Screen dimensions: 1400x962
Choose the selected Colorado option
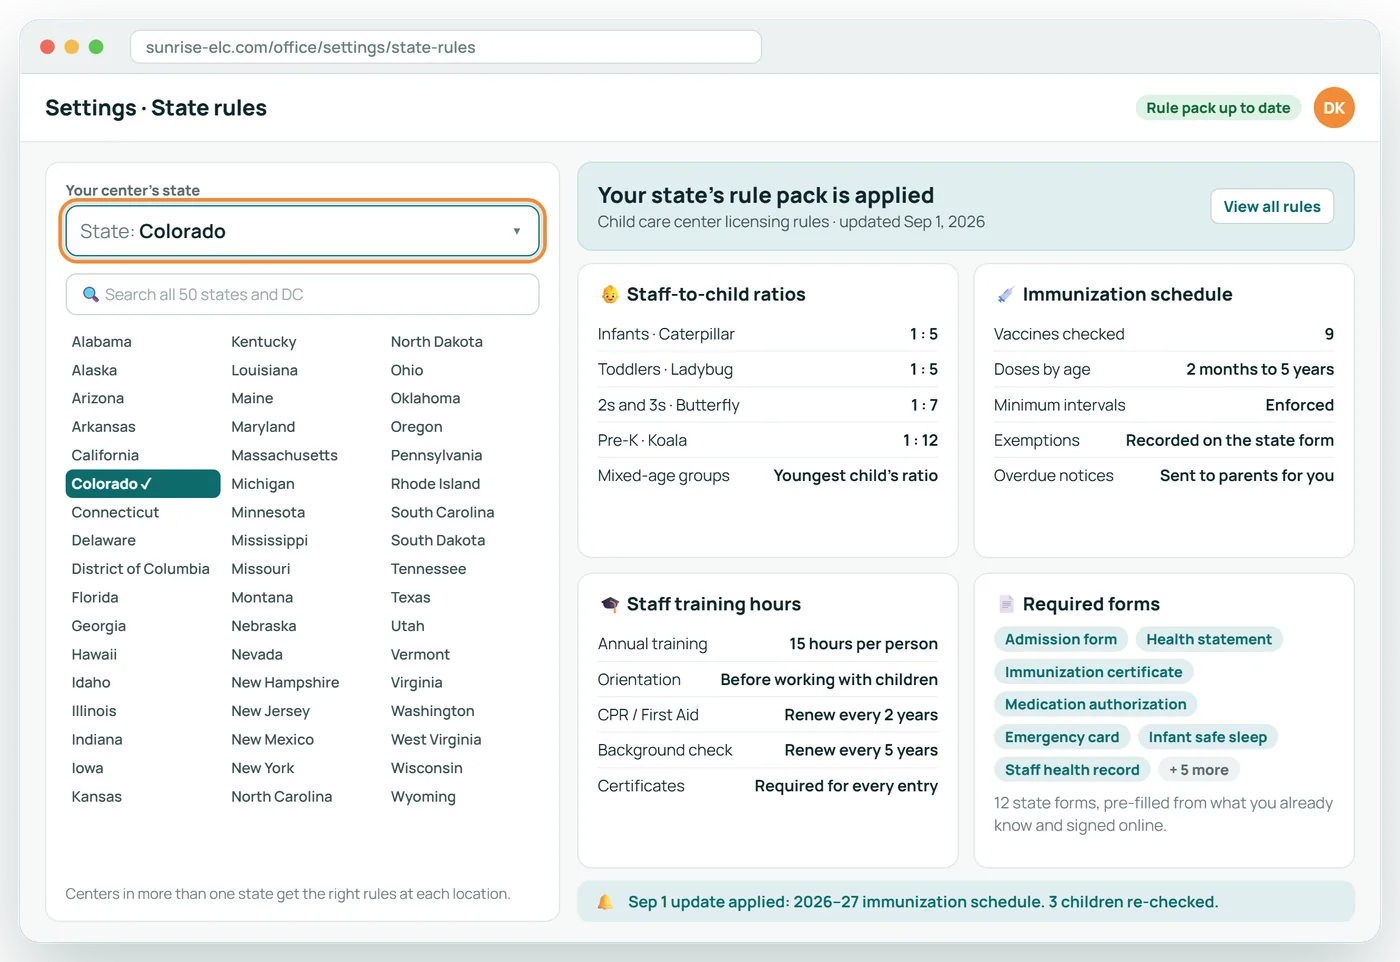coord(143,484)
